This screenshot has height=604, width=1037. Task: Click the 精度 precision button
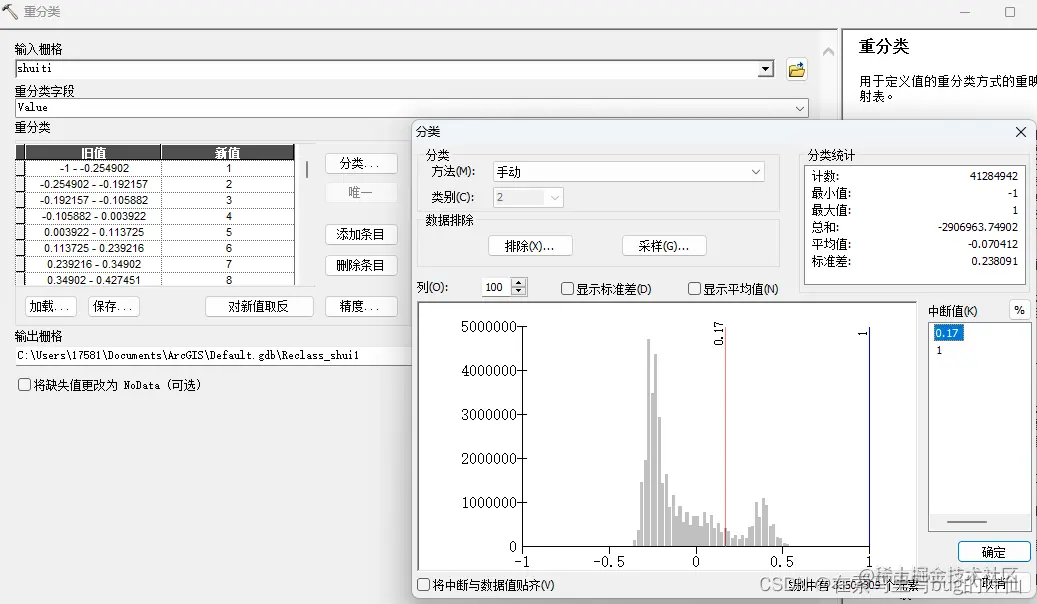pos(361,306)
